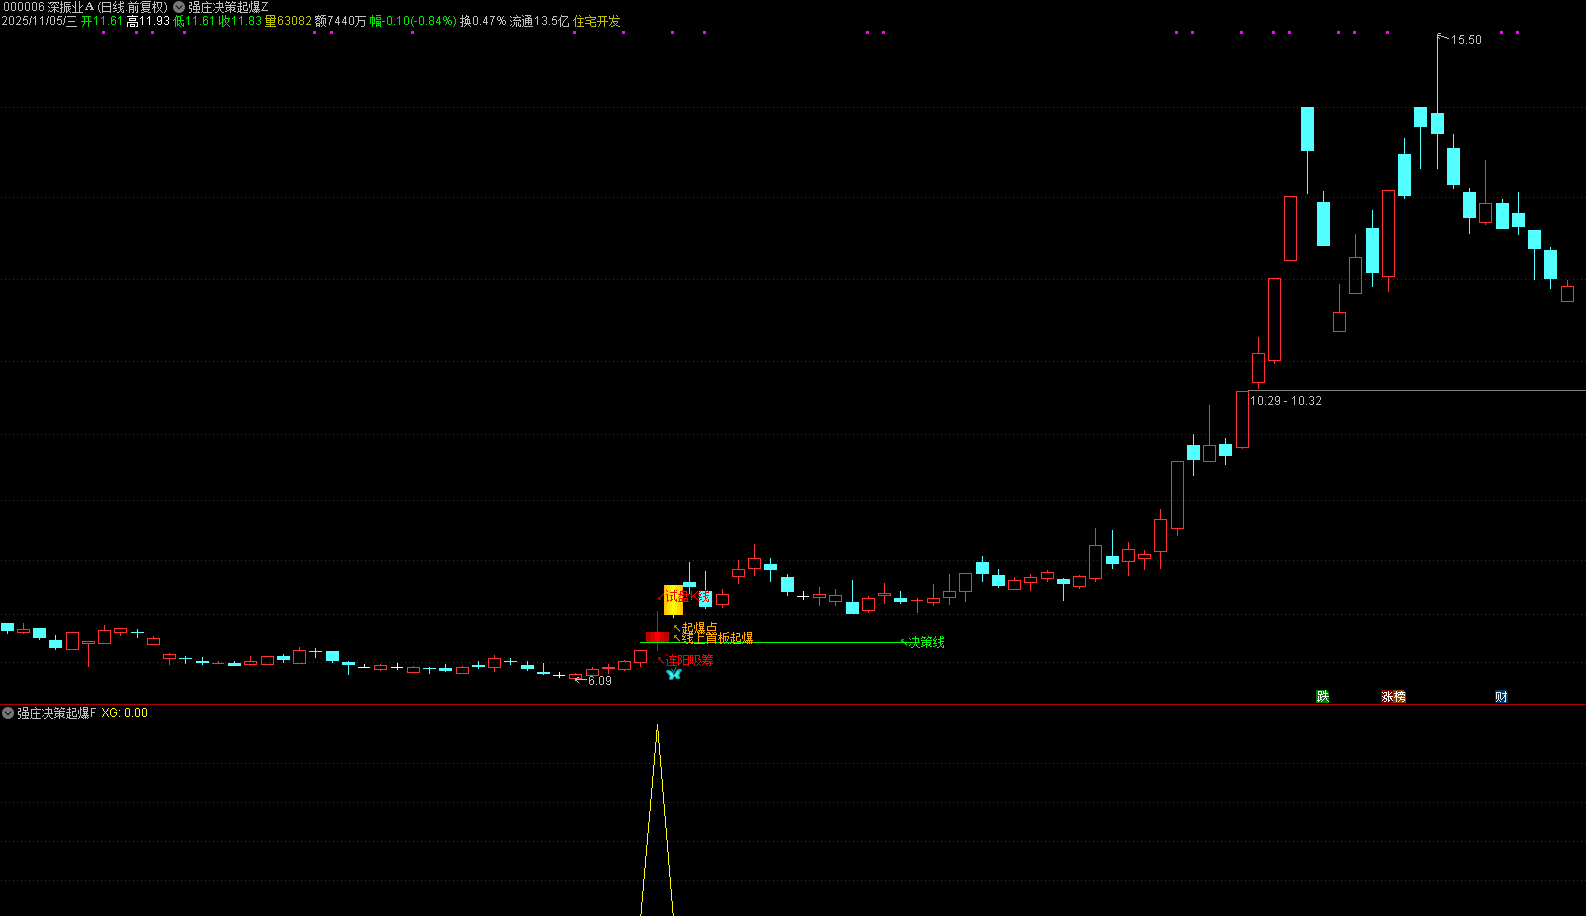
Task: Expand the 强庄决策起爆Z main indicator dropdown
Action: [x=180, y=7]
